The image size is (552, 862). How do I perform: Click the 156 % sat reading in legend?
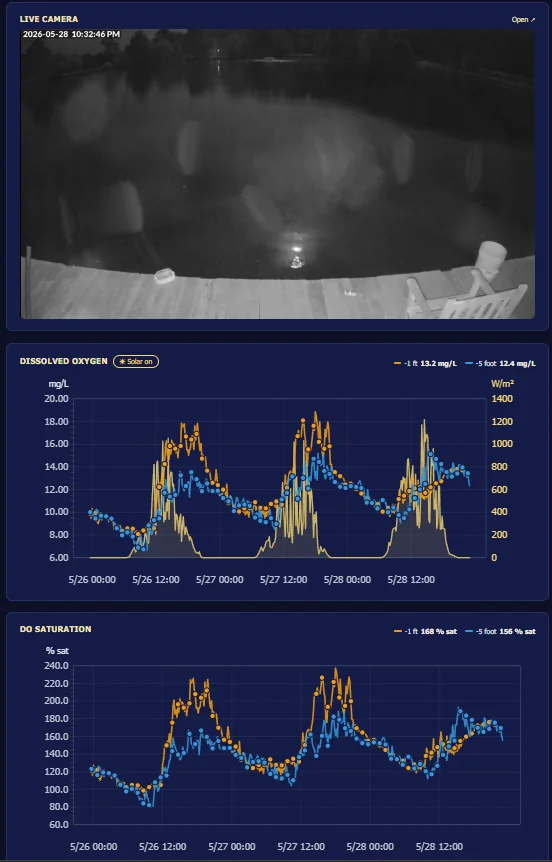point(518,631)
